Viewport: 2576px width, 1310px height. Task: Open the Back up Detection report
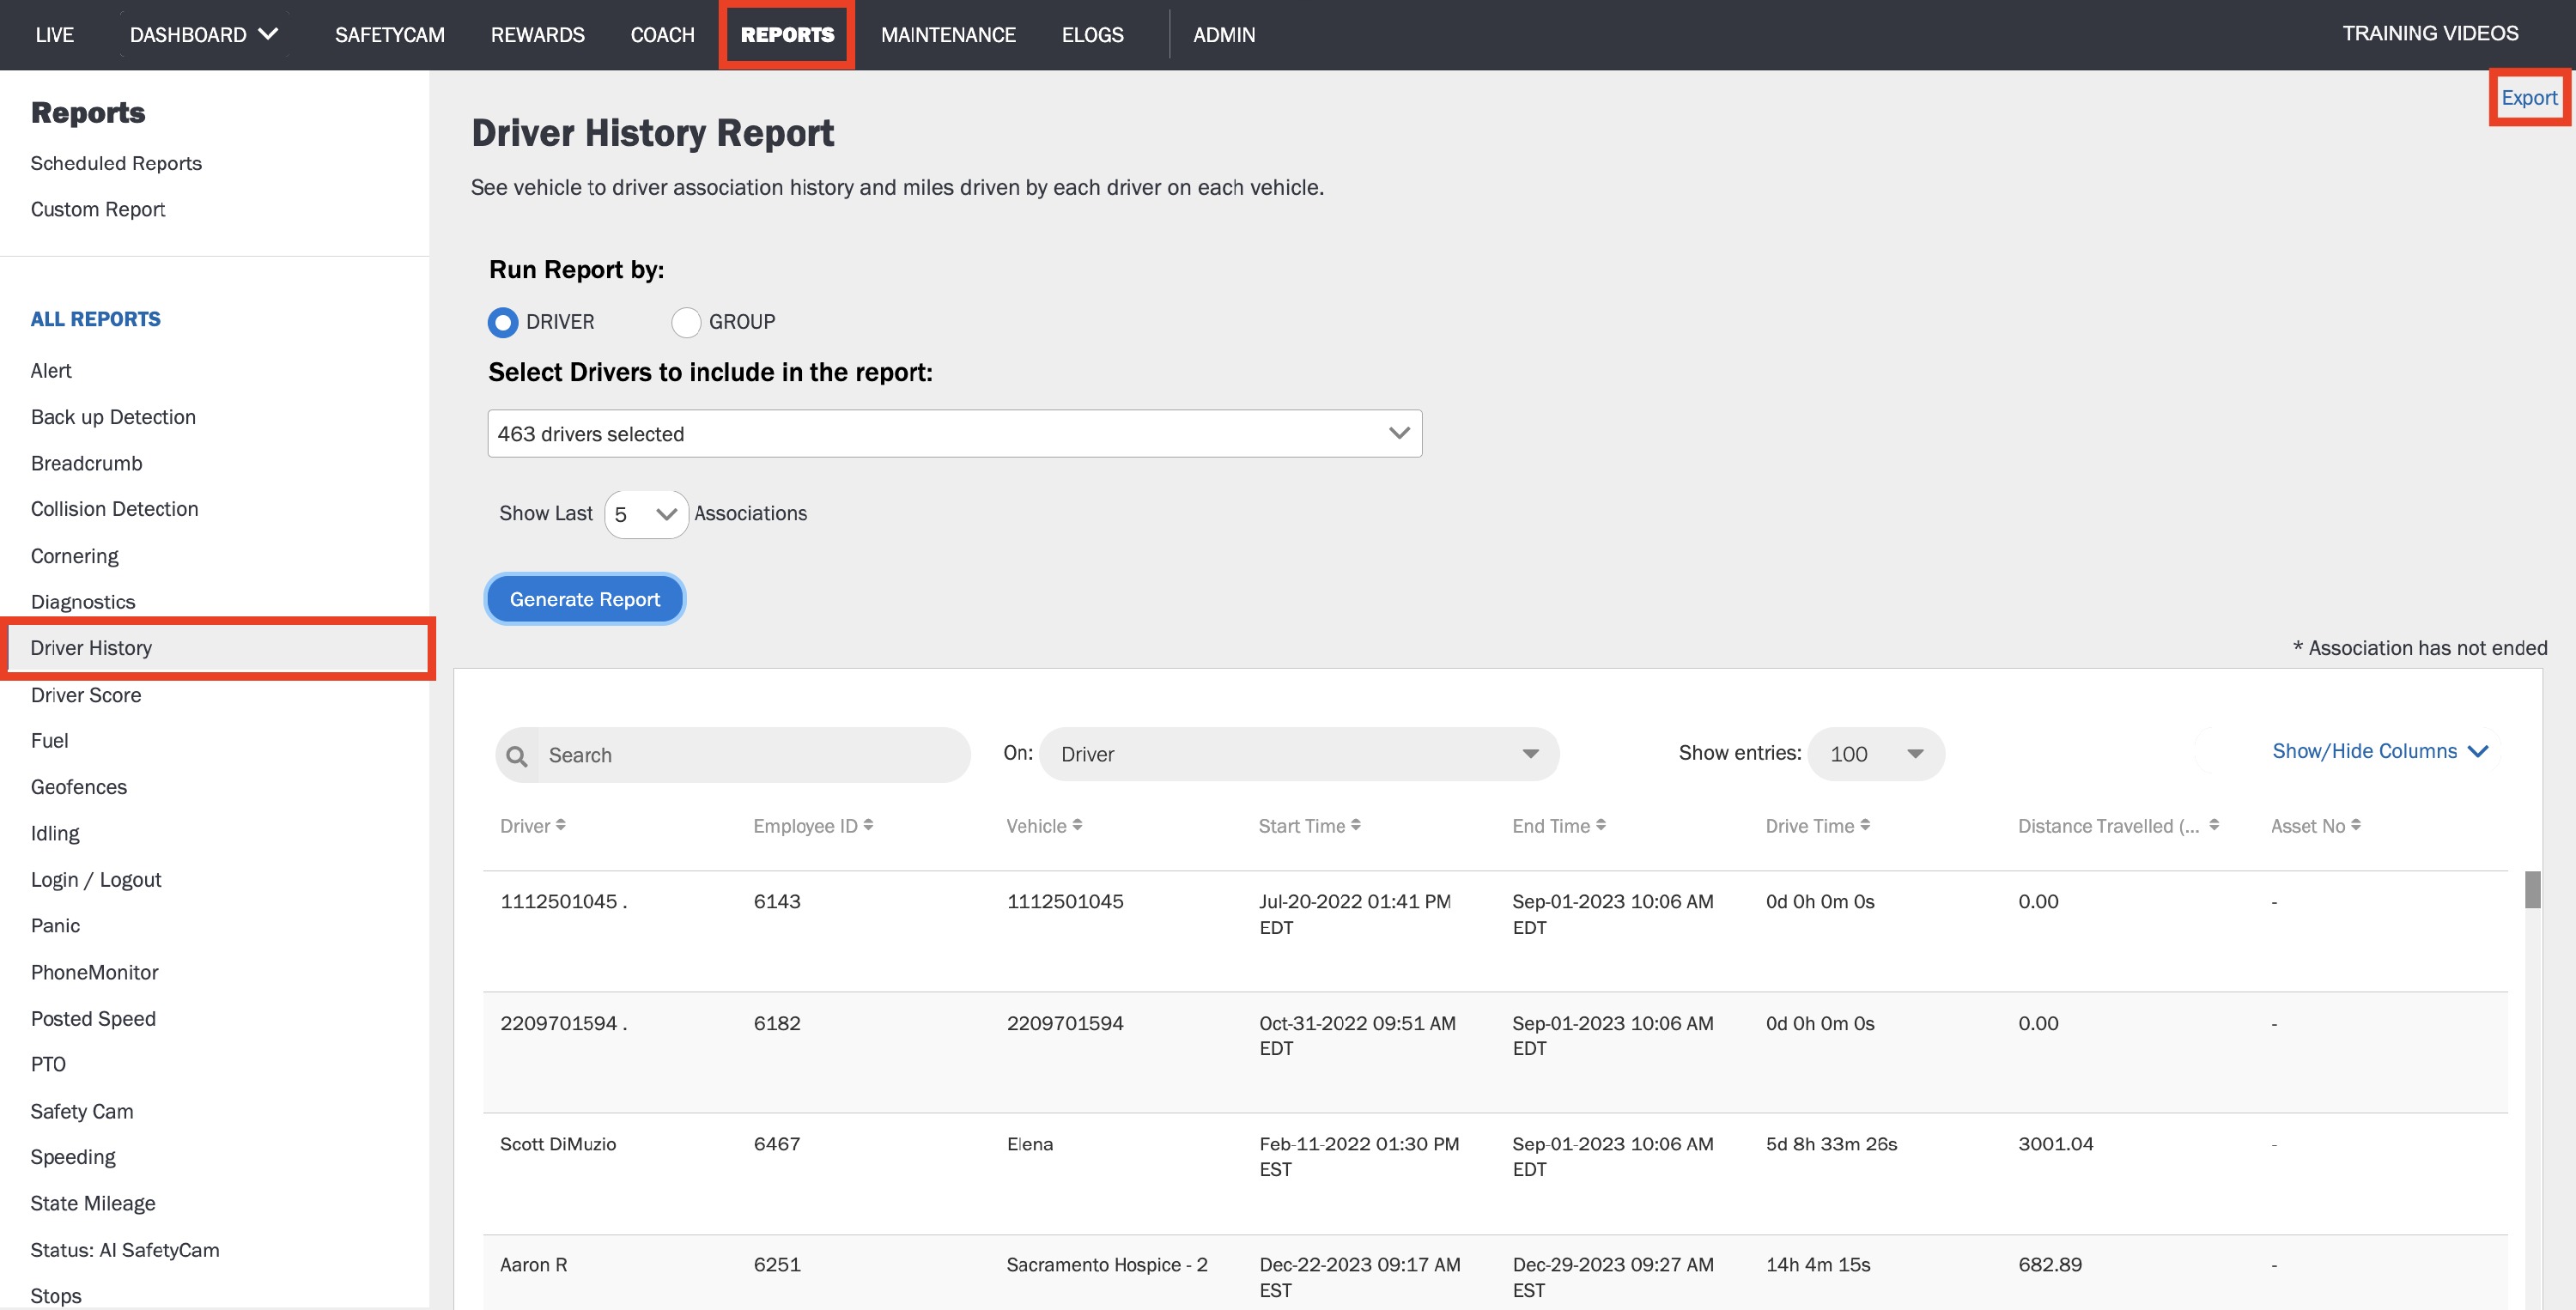click(x=113, y=417)
